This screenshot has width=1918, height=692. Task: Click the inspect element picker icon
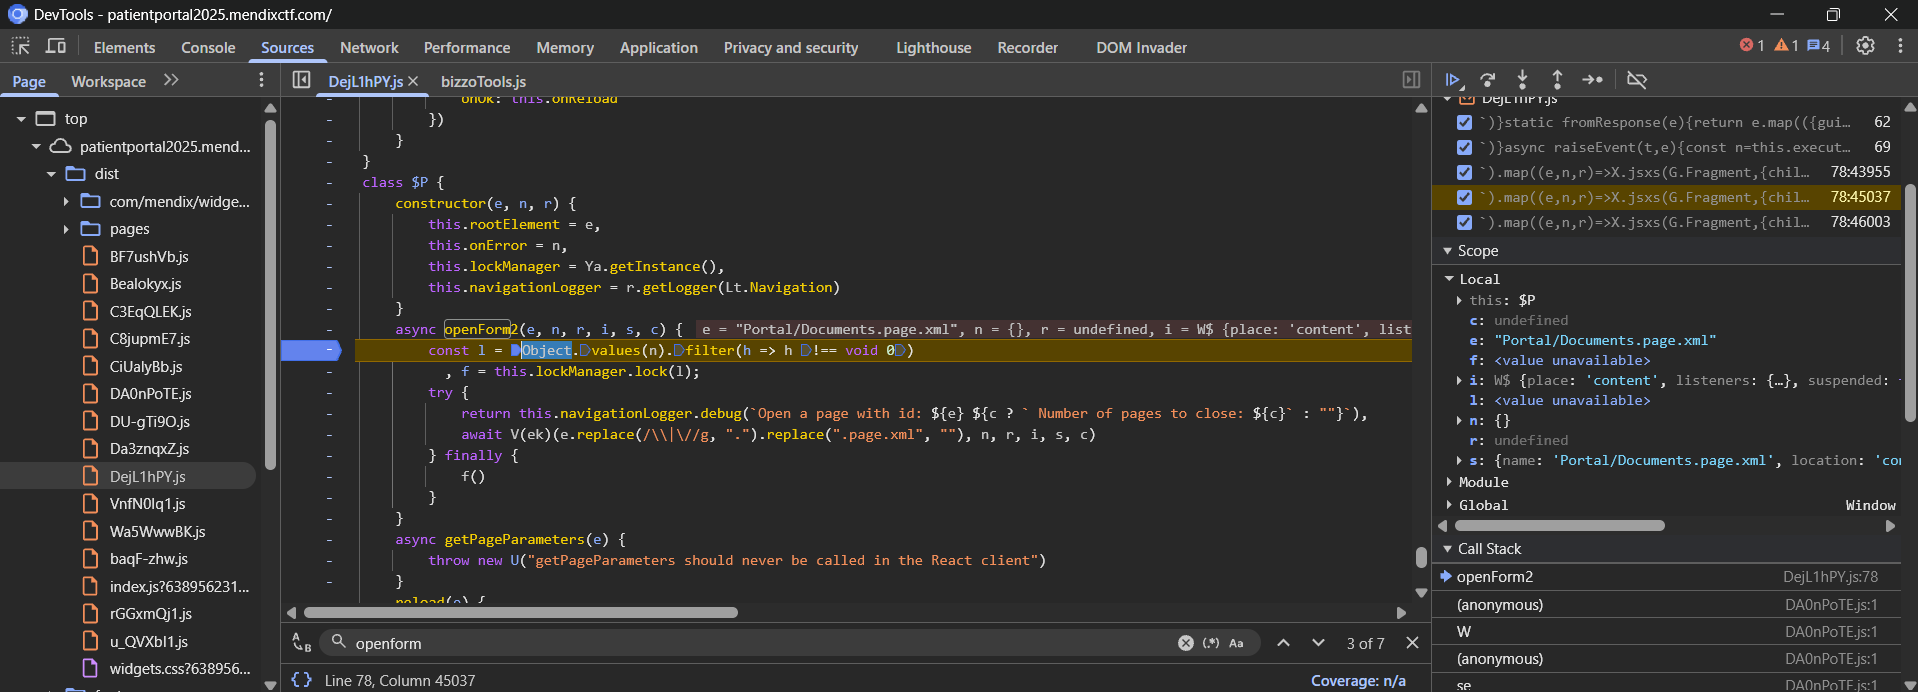point(21,46)
